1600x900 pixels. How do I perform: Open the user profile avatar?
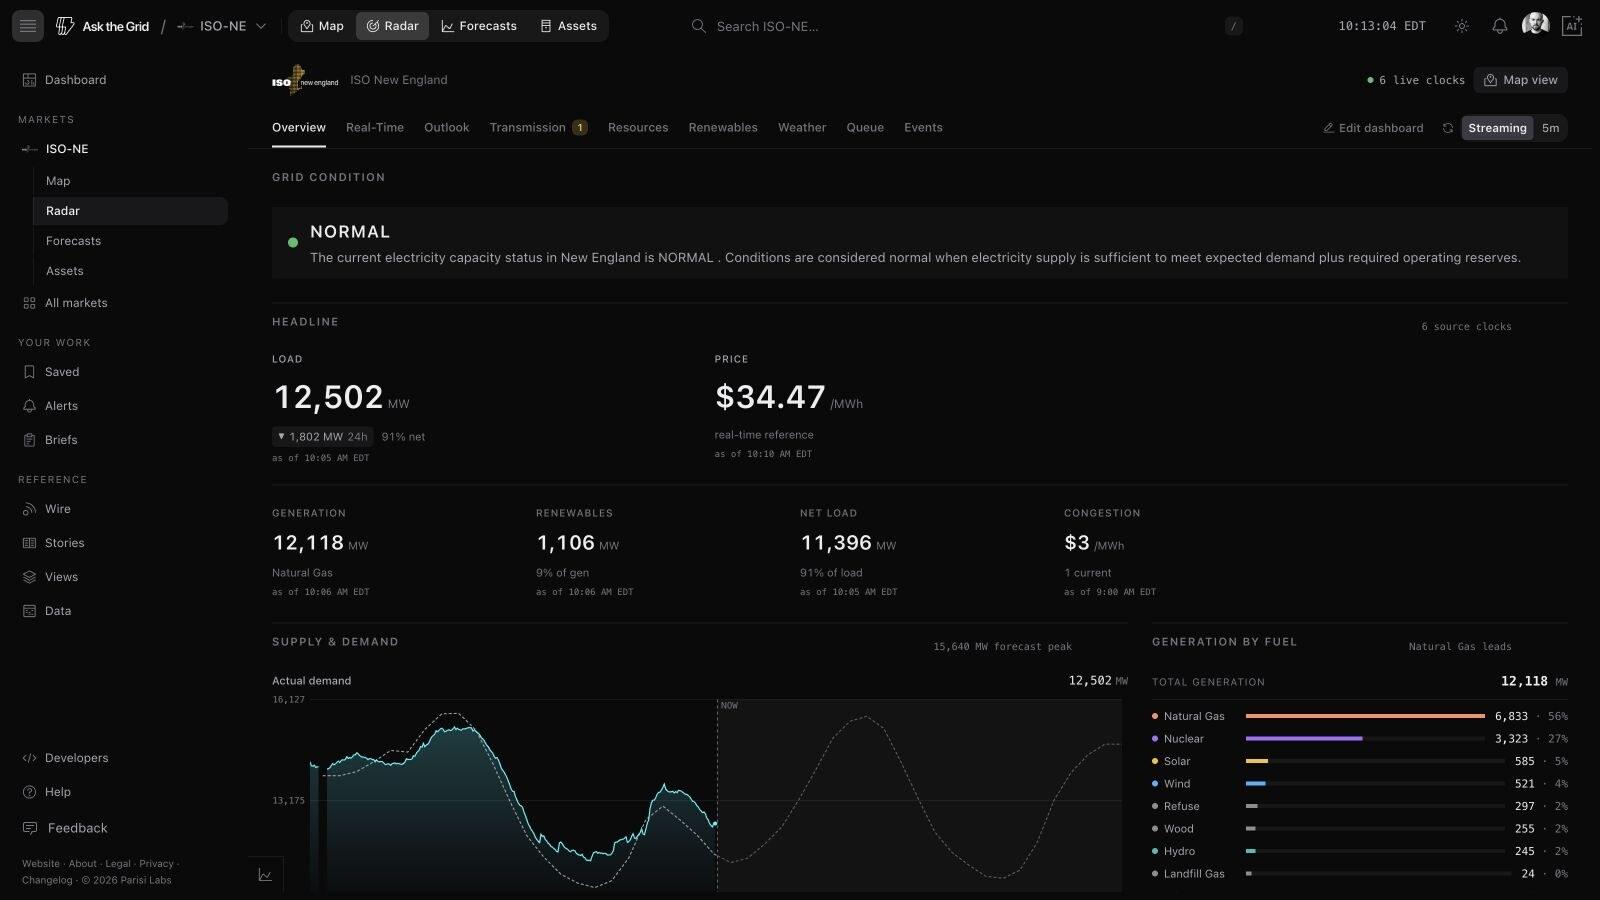click(x=1535, y=25)
